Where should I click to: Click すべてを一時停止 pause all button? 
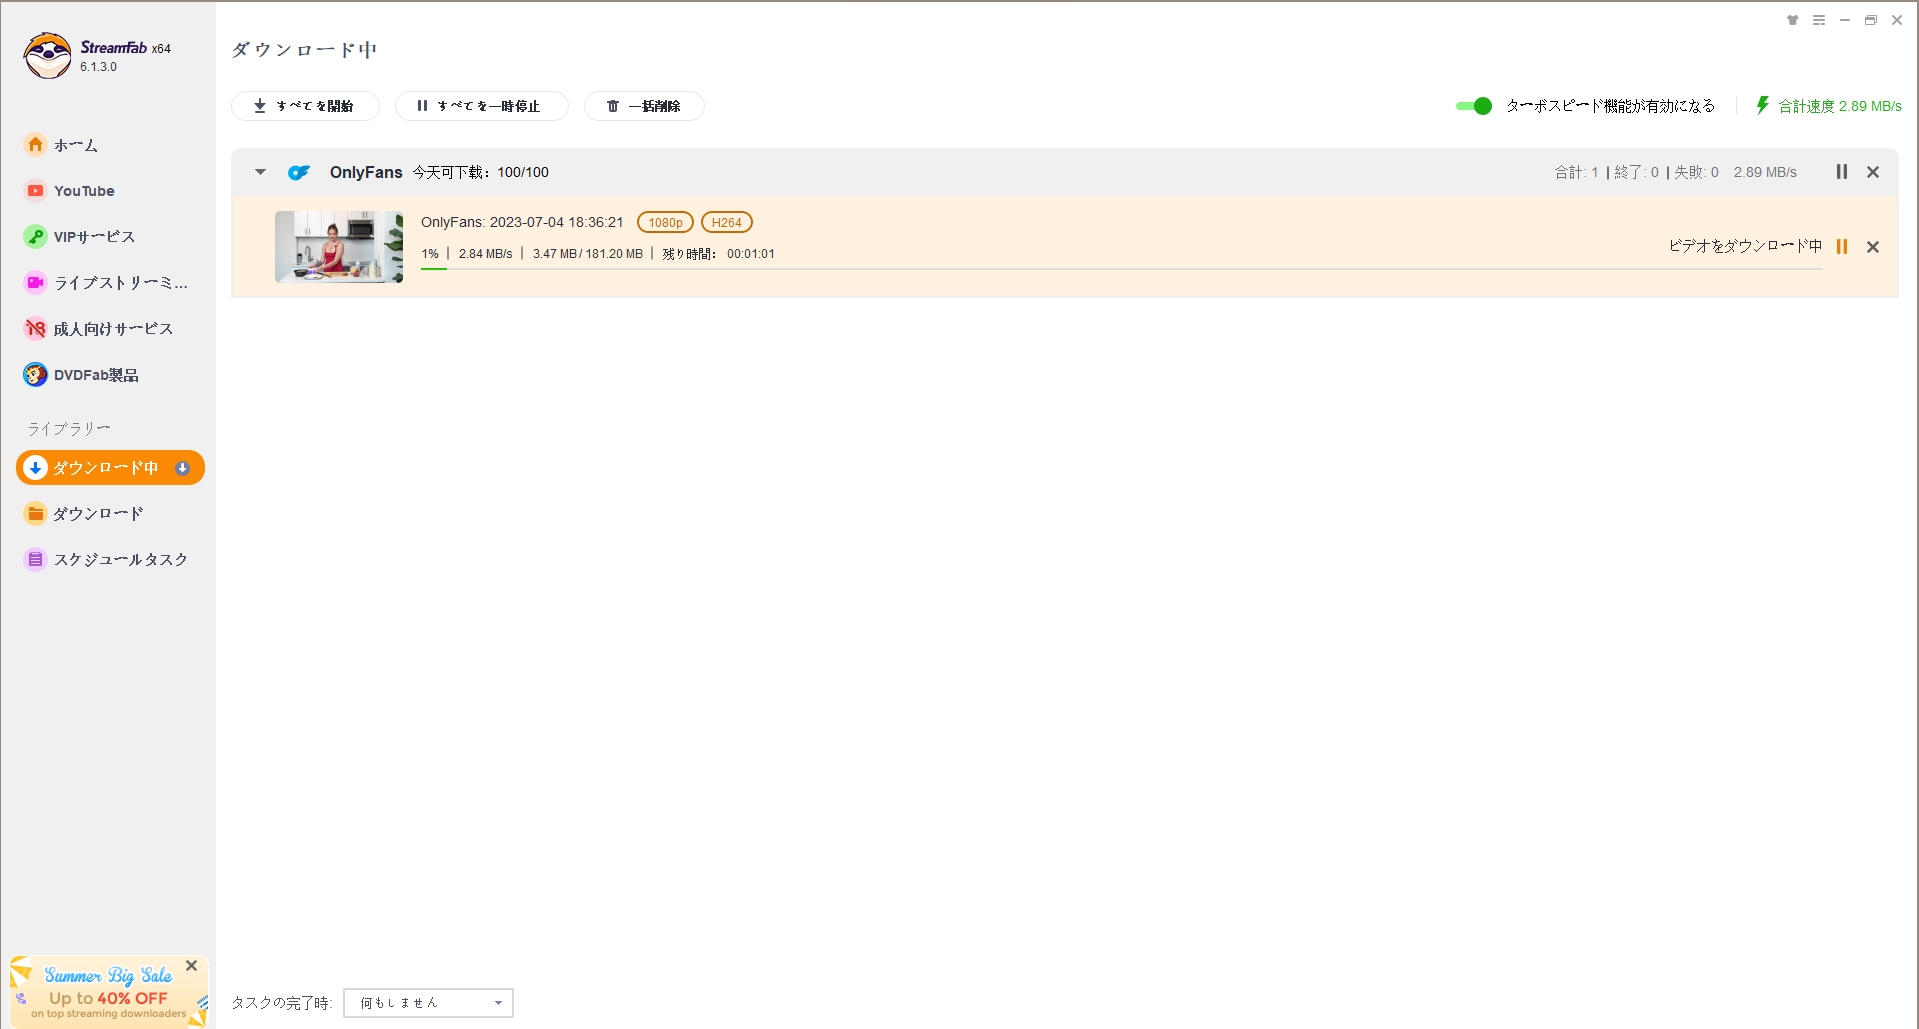(x=481, y=106)
